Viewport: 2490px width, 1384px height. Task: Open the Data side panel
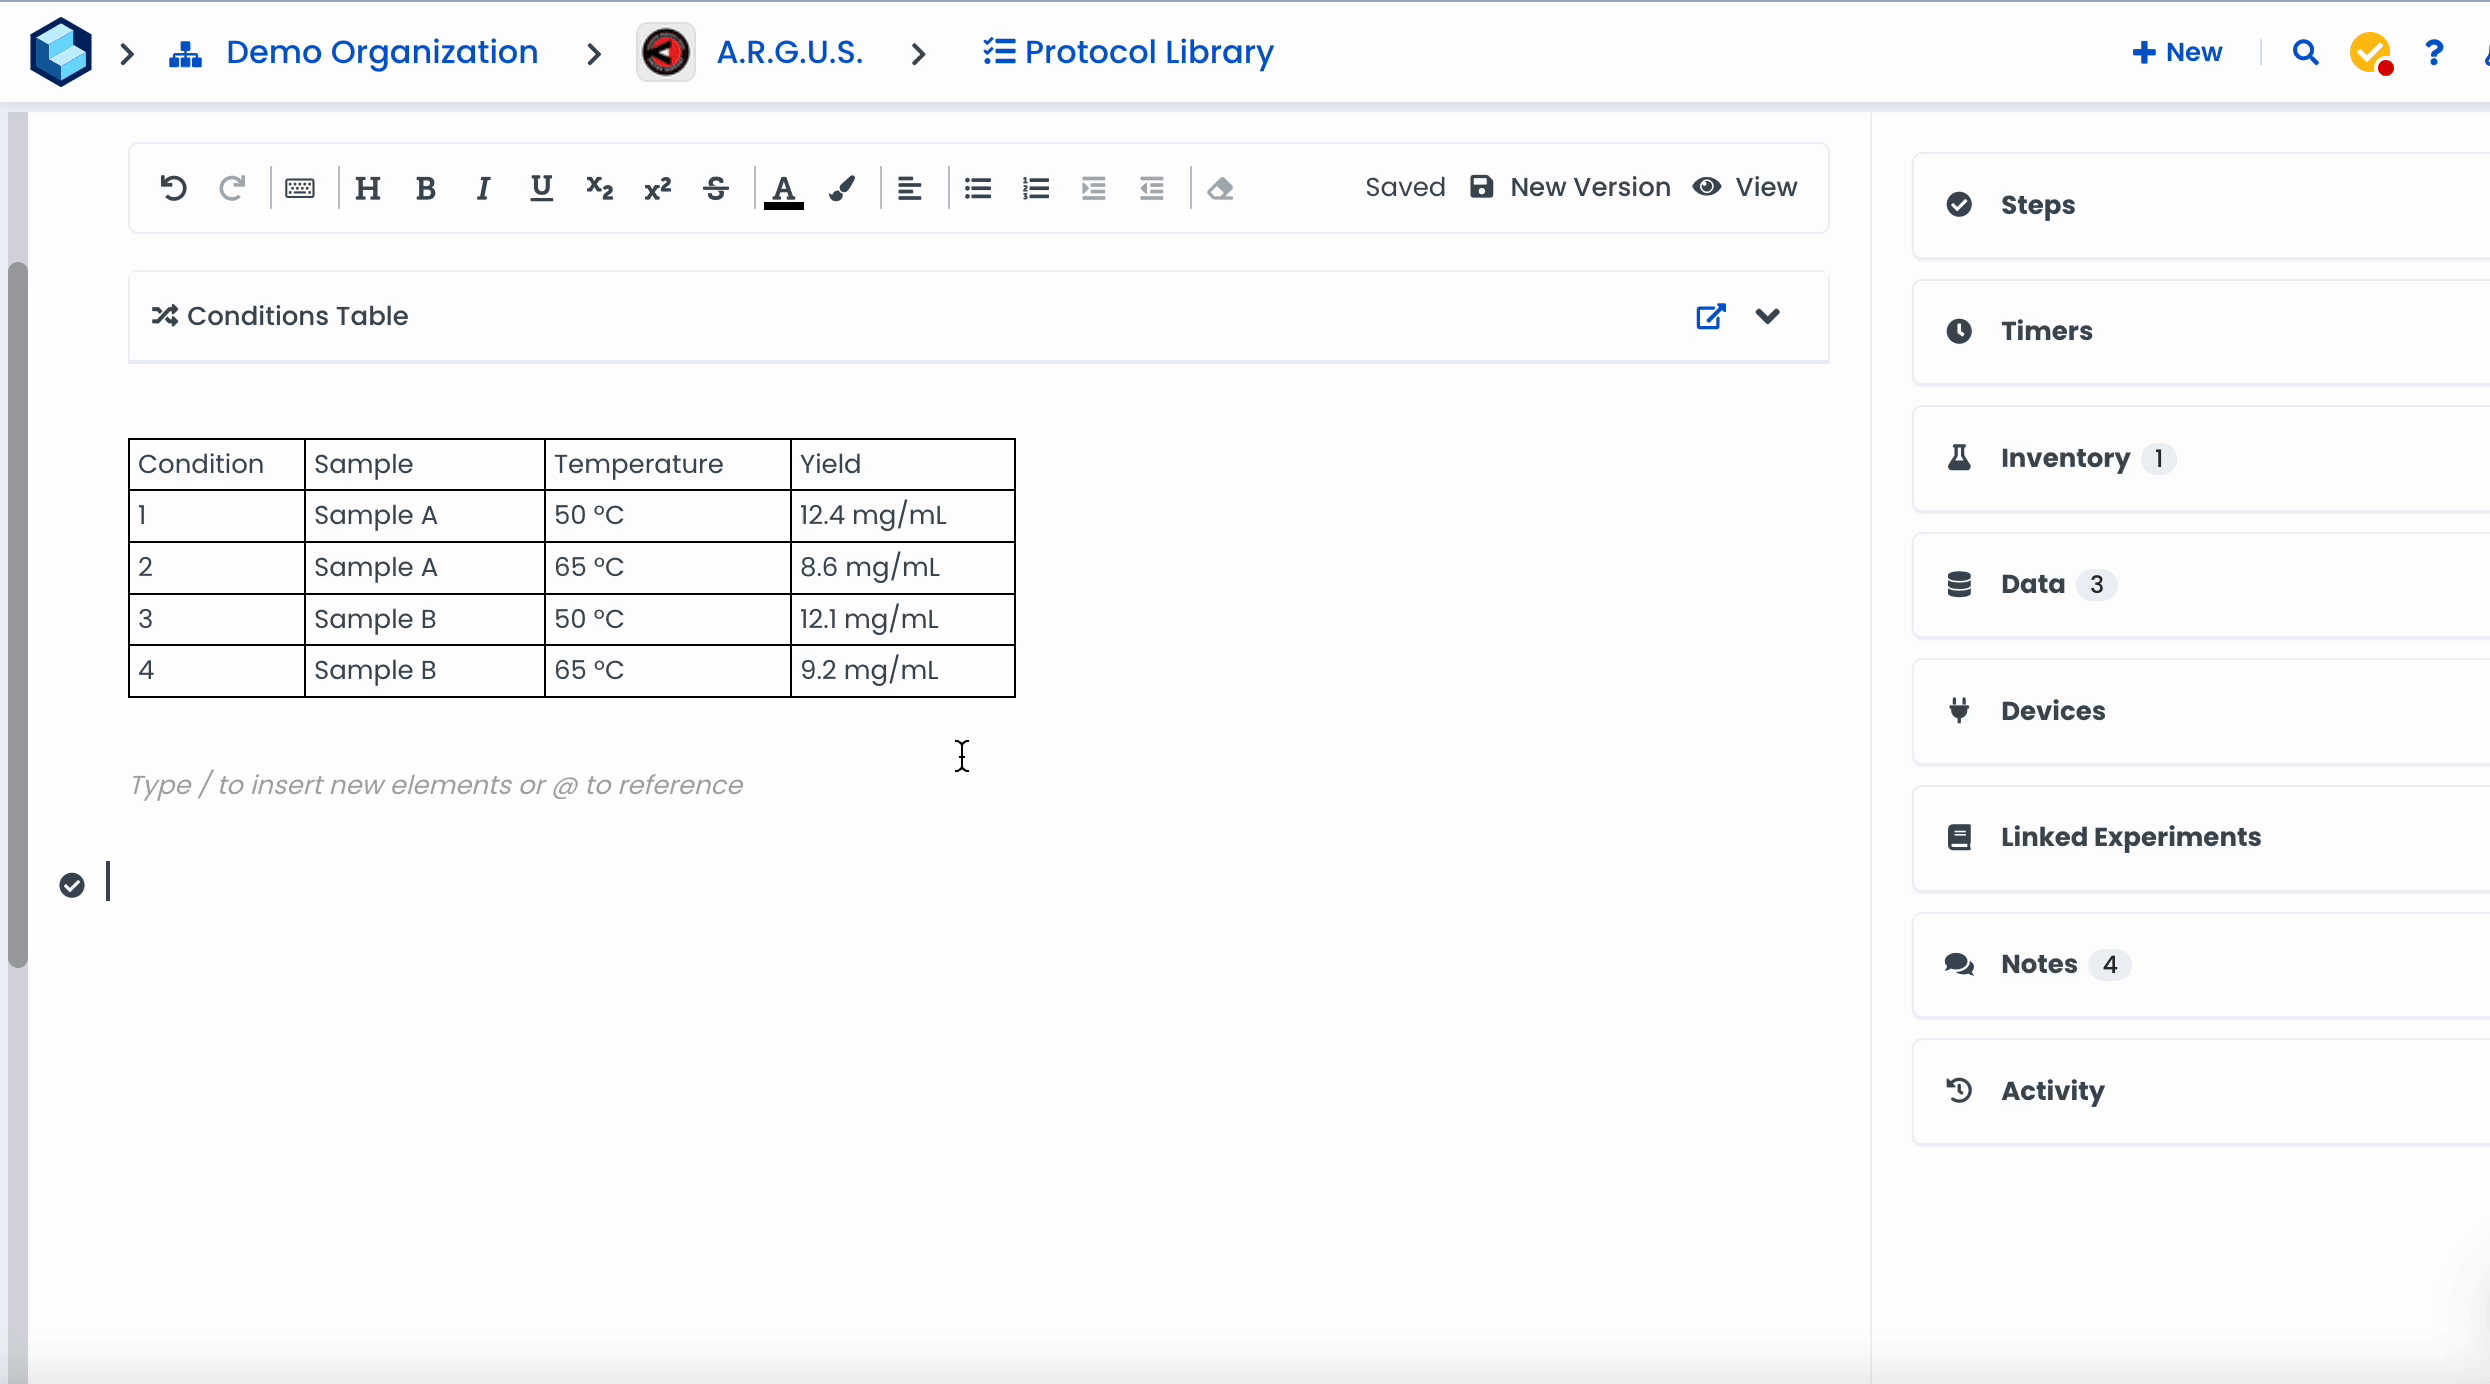[2032, 584]
